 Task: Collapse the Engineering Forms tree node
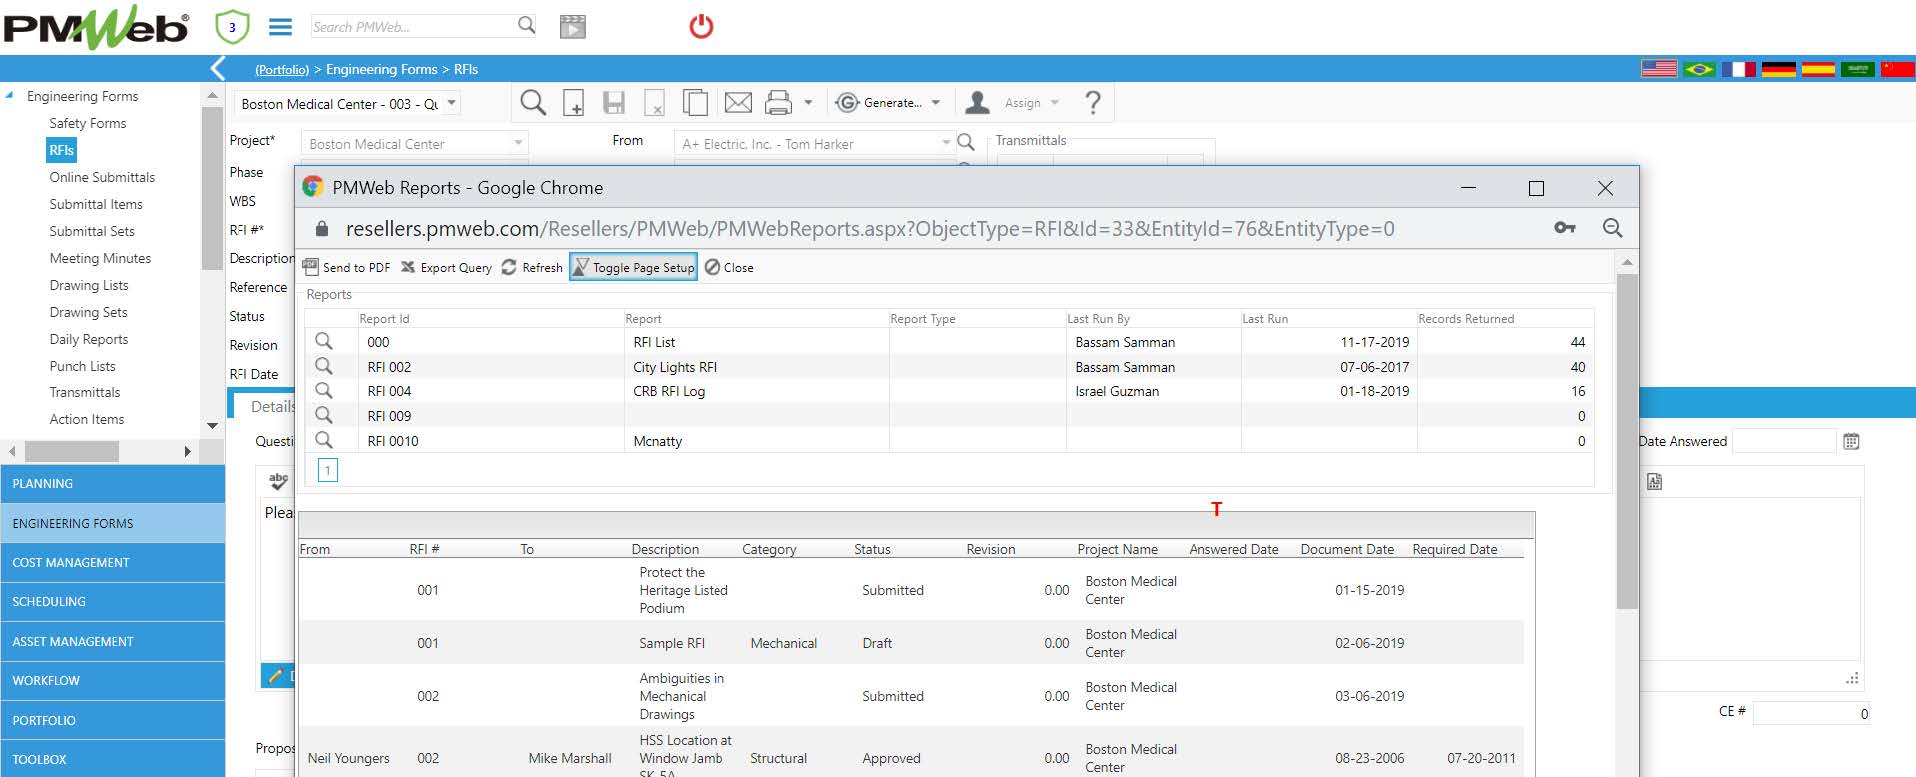click(10, 96)
